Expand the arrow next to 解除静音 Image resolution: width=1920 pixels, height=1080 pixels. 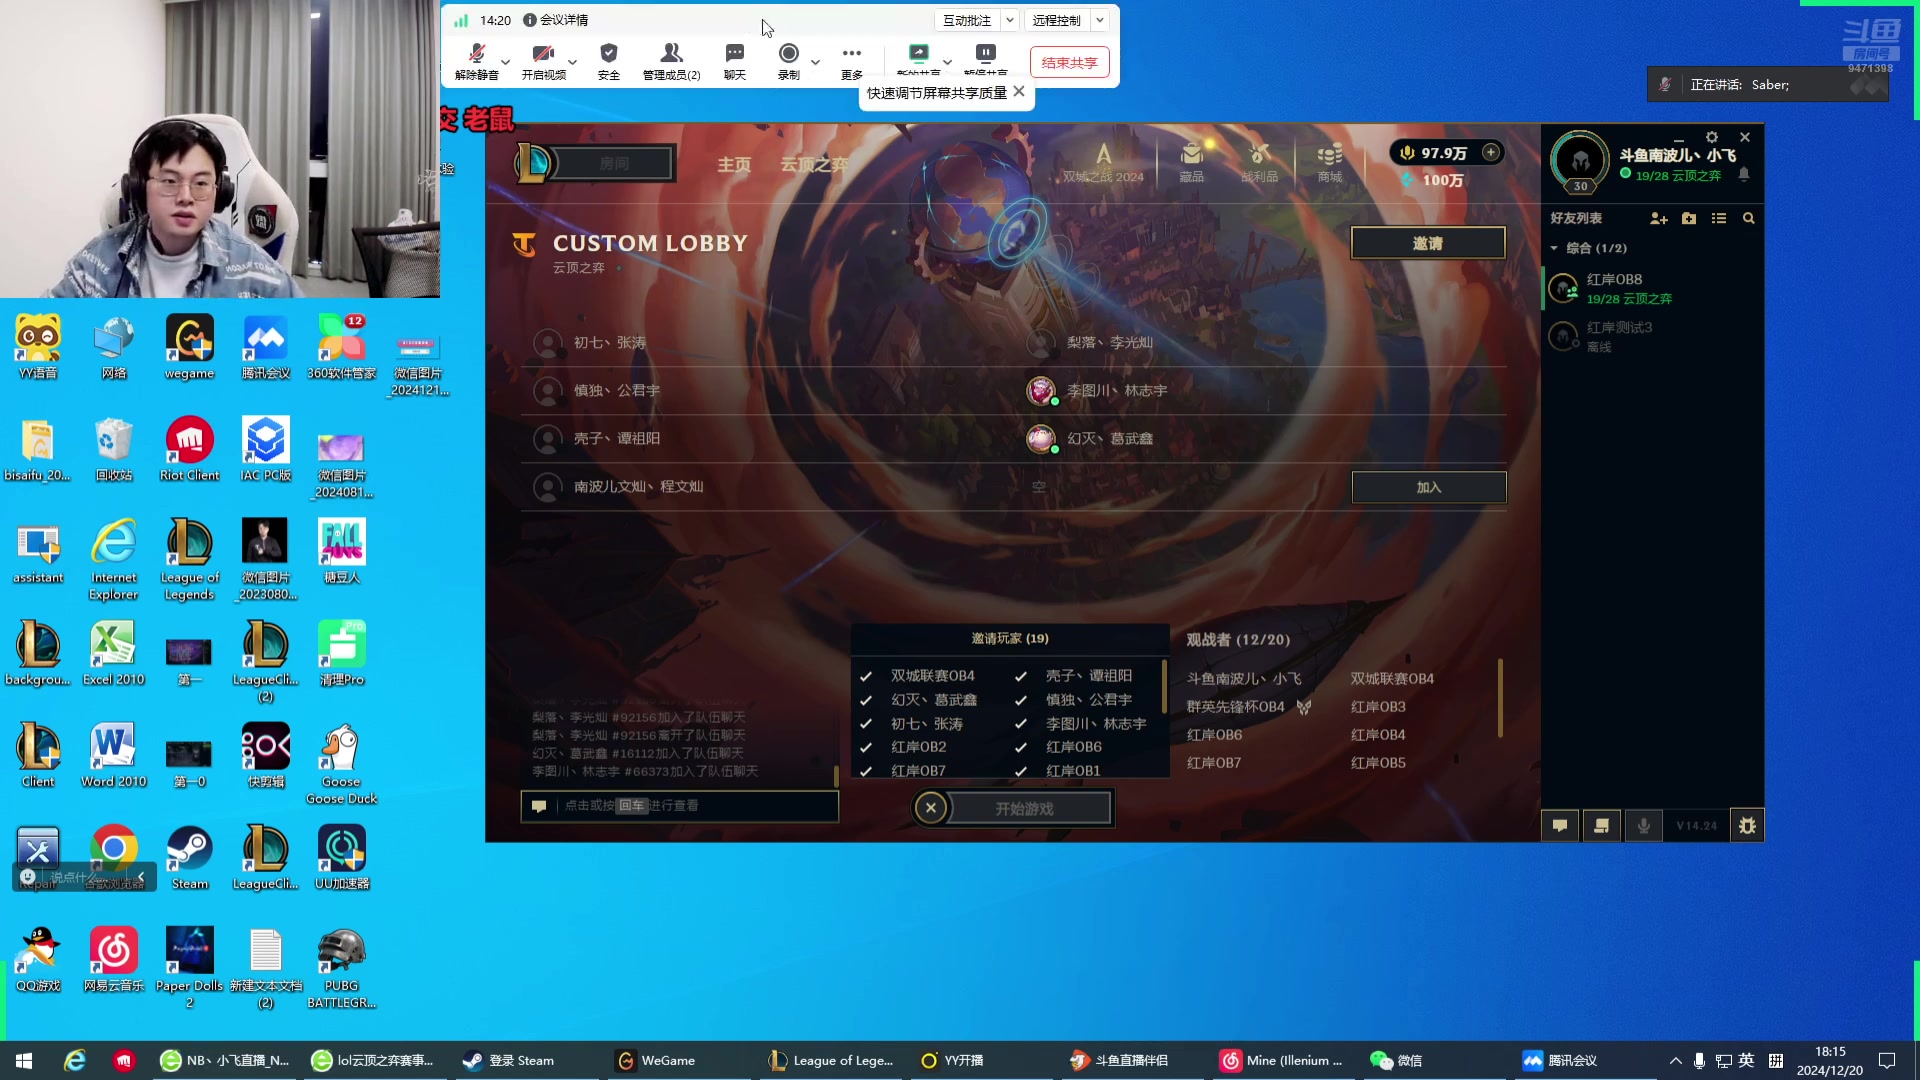(x=505, y=62)
